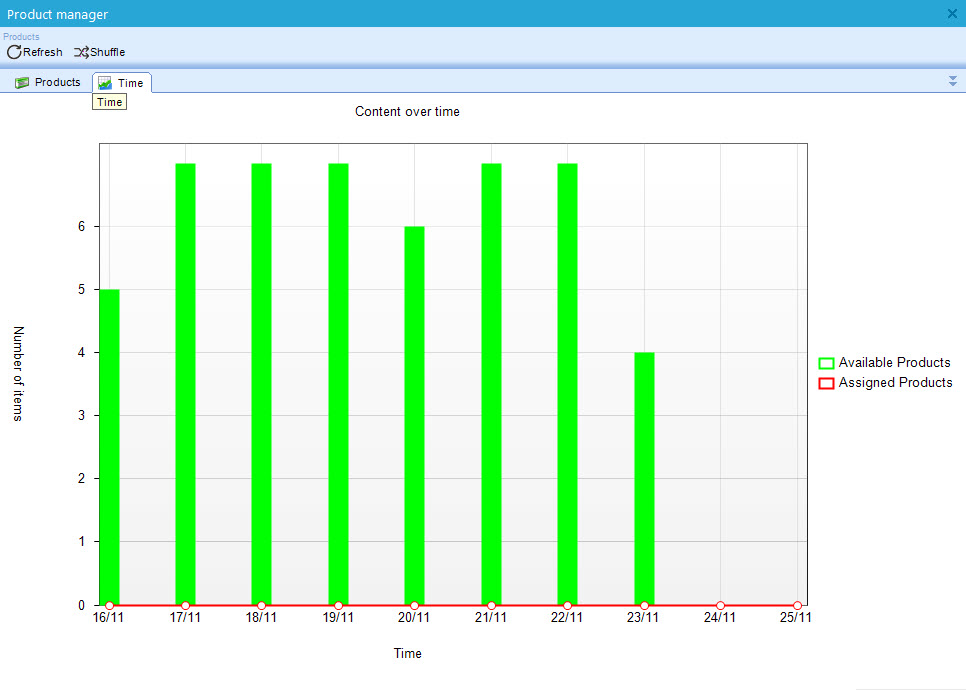Viewport: 966px width, 690px height.
Task: Click the green bar for 20/11
Action: [x=414, y=414]
